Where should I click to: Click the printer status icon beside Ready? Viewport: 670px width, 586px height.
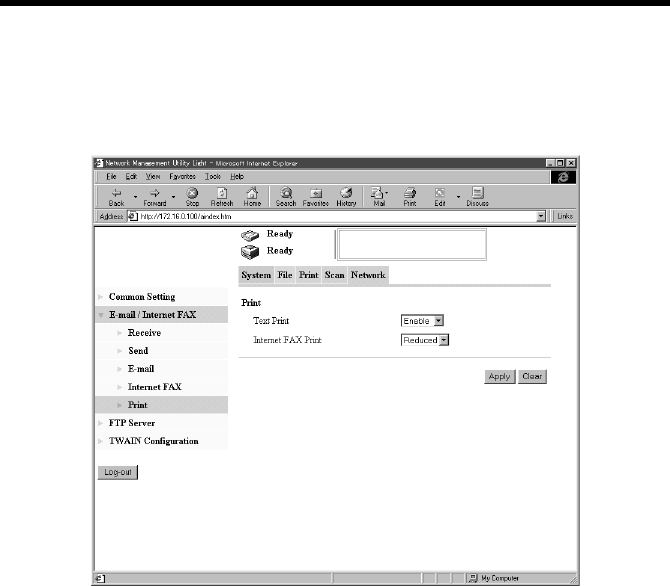250,252
